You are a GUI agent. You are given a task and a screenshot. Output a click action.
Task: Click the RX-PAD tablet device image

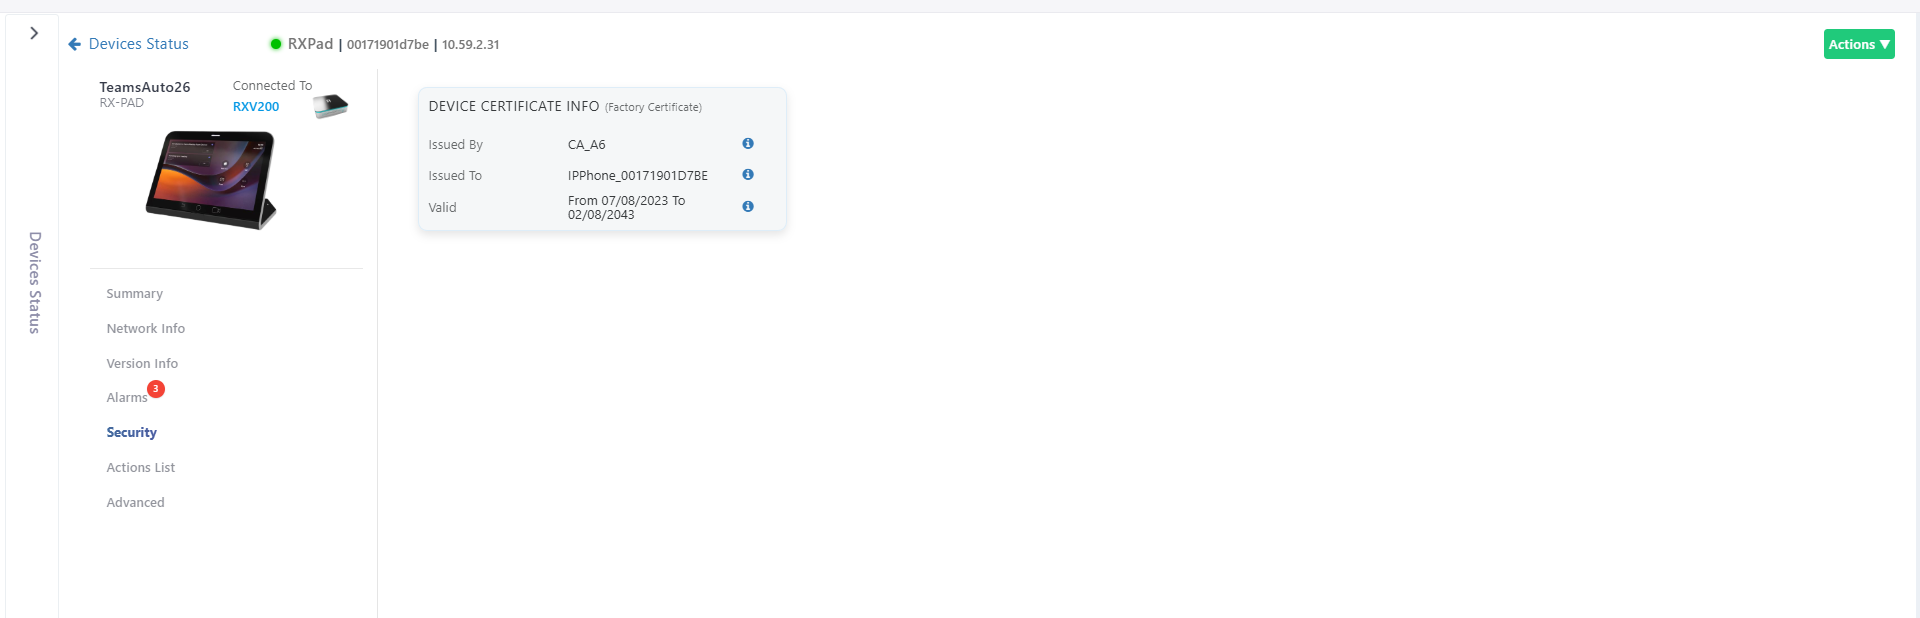pyautogui.click(x=211, y=180)
